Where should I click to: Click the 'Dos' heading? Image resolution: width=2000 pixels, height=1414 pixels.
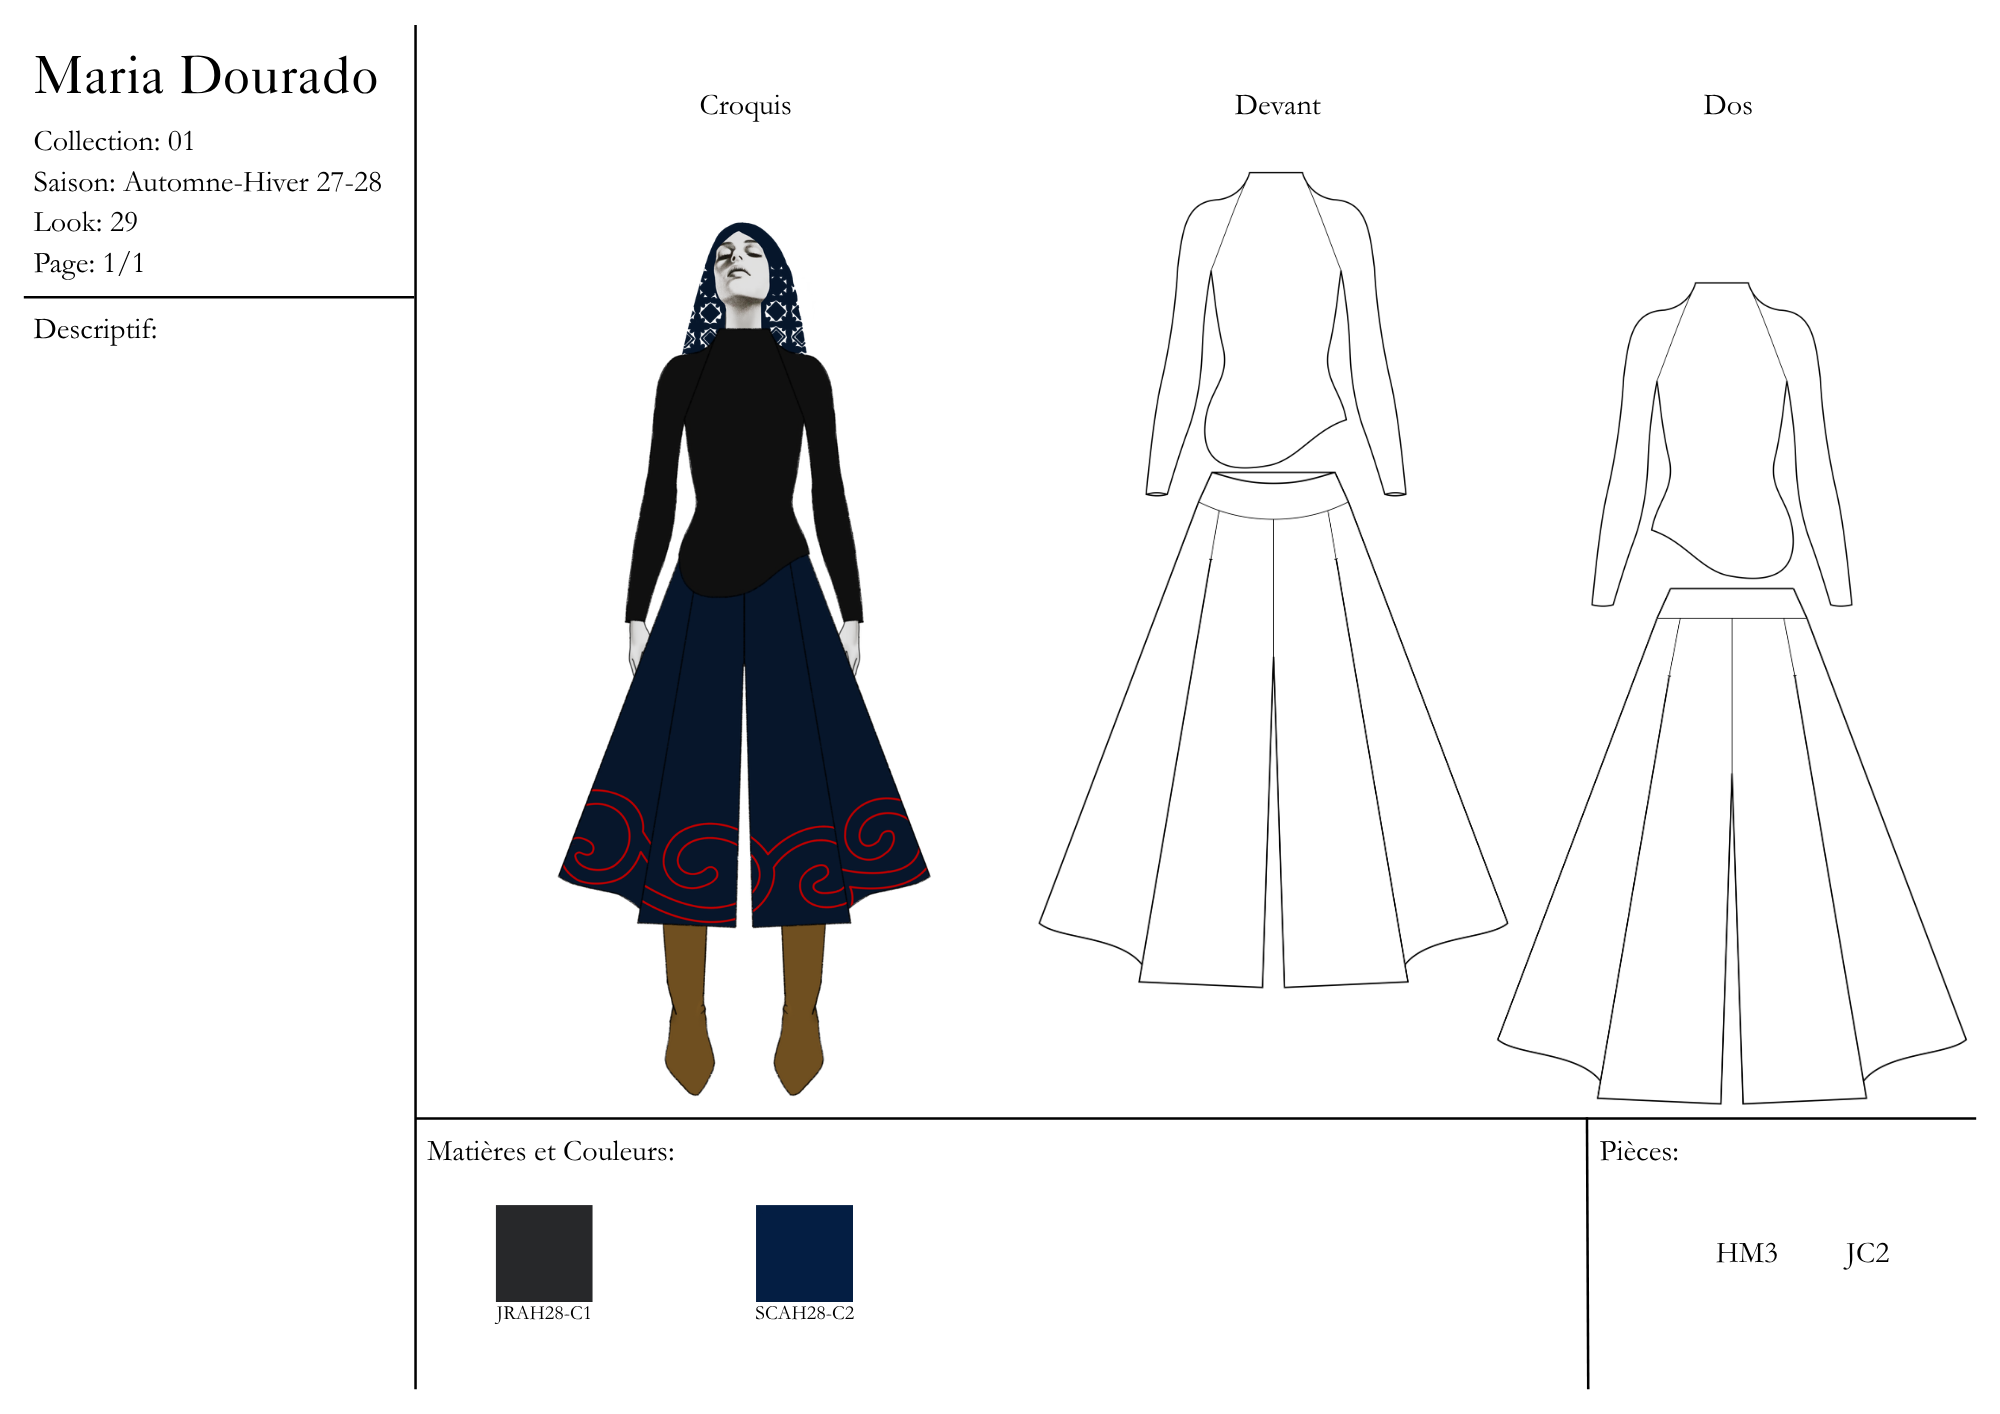point(1728,105)
